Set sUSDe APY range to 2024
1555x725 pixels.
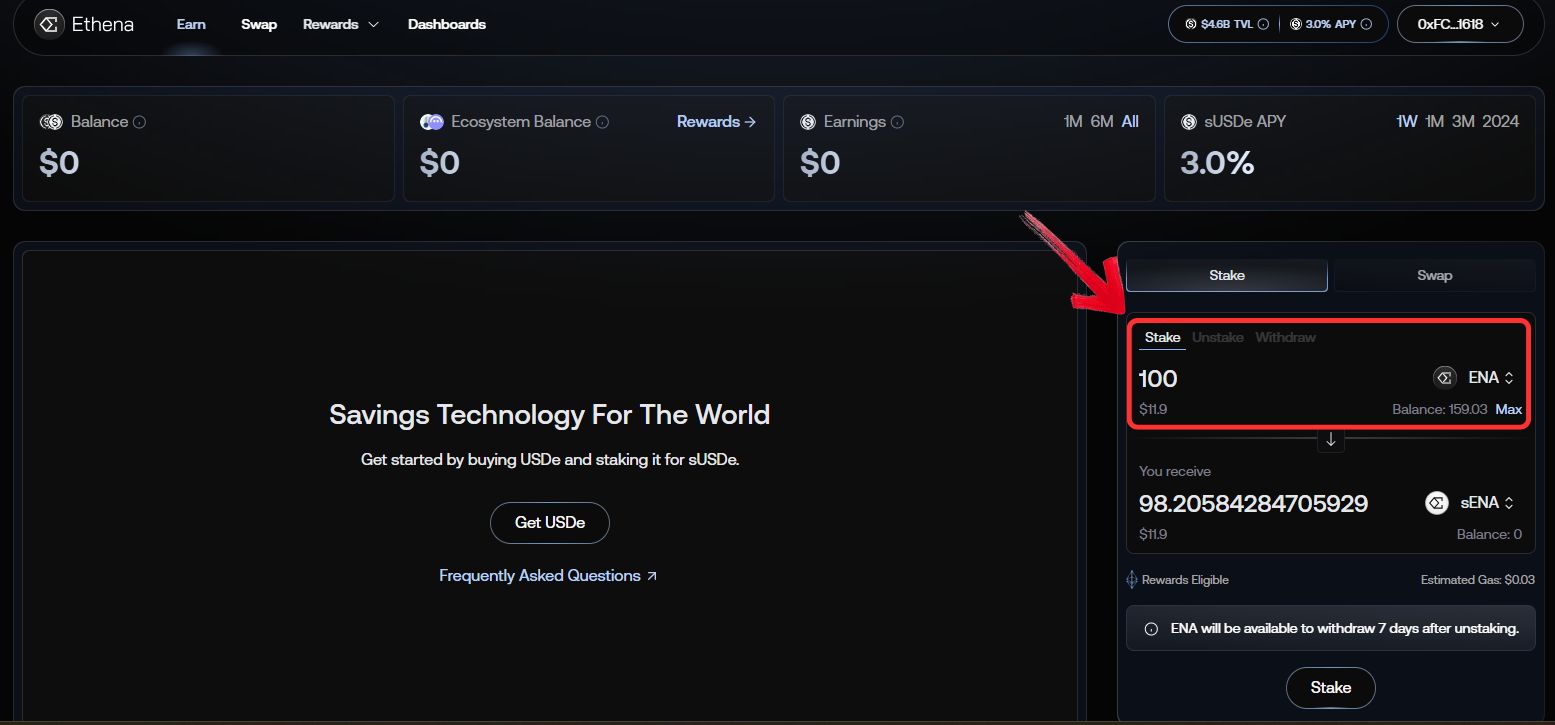pyautogui.click(x=1501, y=122)
